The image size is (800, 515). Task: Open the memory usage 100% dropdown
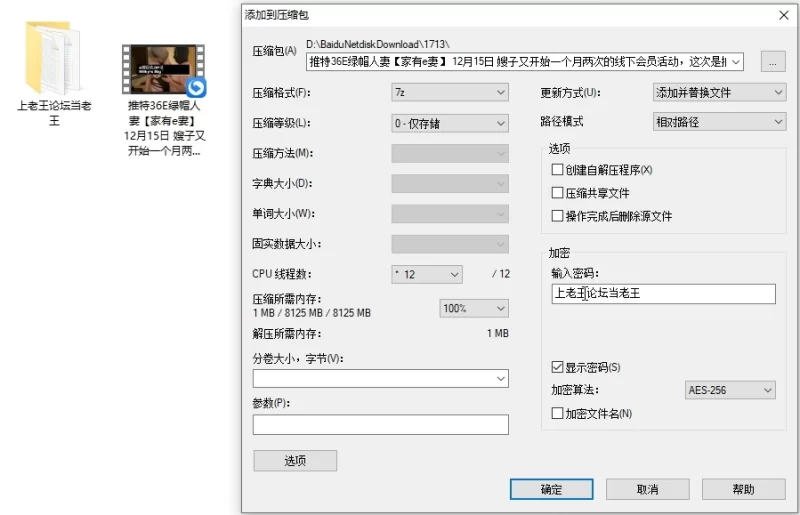(474, 308)
